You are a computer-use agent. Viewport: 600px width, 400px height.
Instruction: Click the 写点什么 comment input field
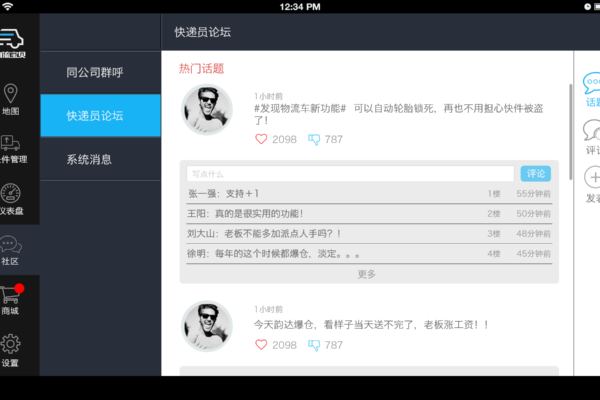[350, 173]
